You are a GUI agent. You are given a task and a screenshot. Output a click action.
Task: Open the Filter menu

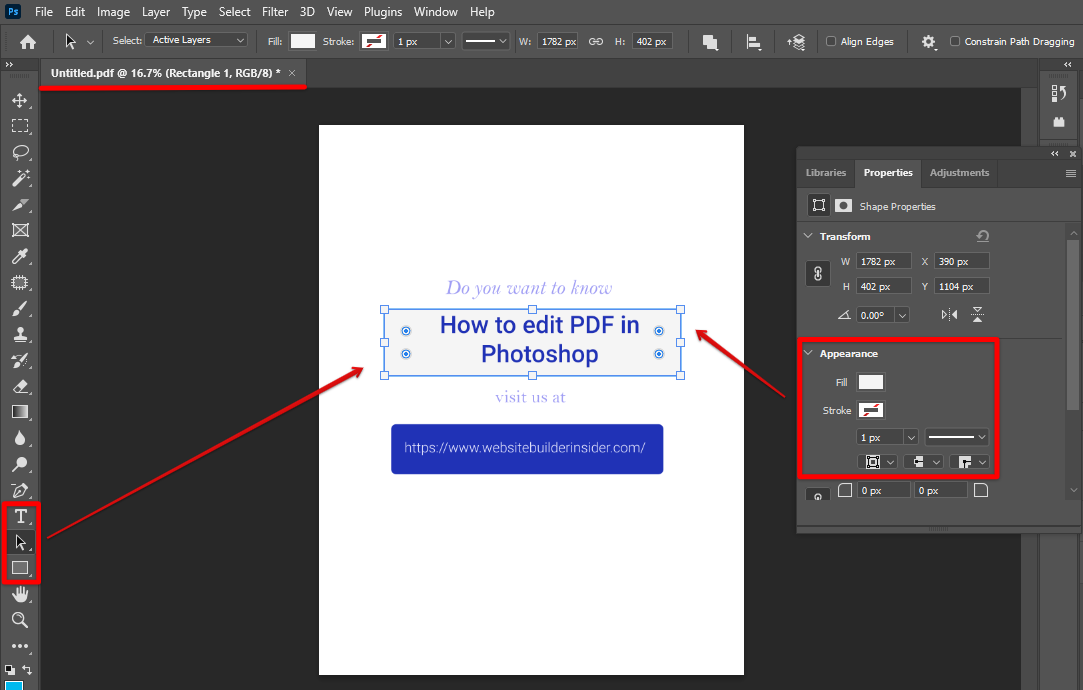275,12
